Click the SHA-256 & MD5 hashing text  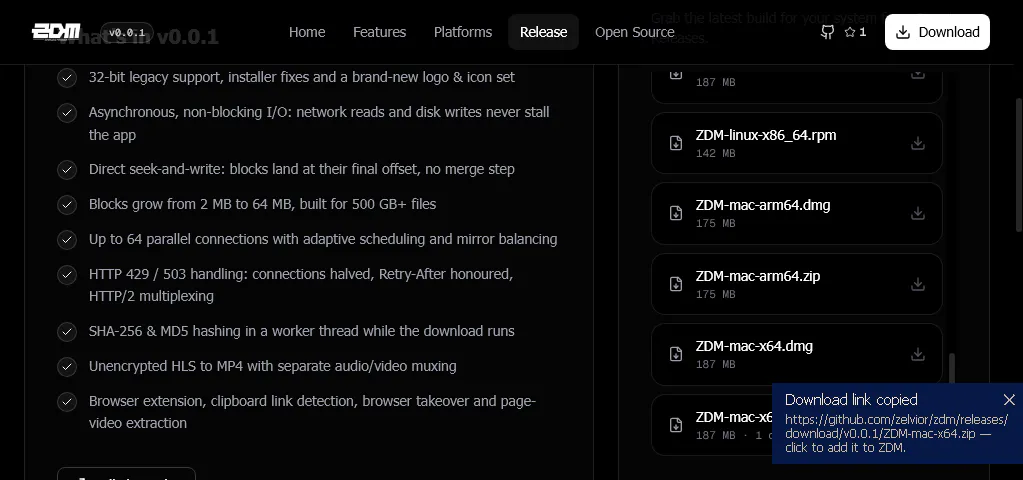tap(301, 331)
